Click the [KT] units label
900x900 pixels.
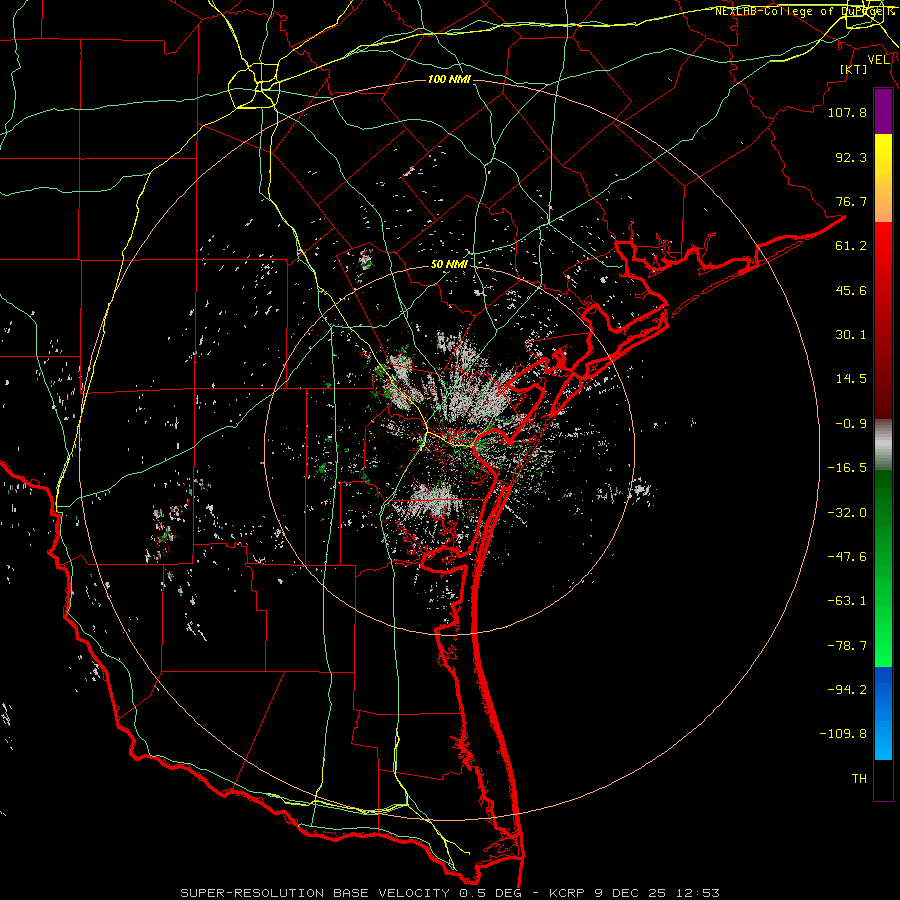854,69
